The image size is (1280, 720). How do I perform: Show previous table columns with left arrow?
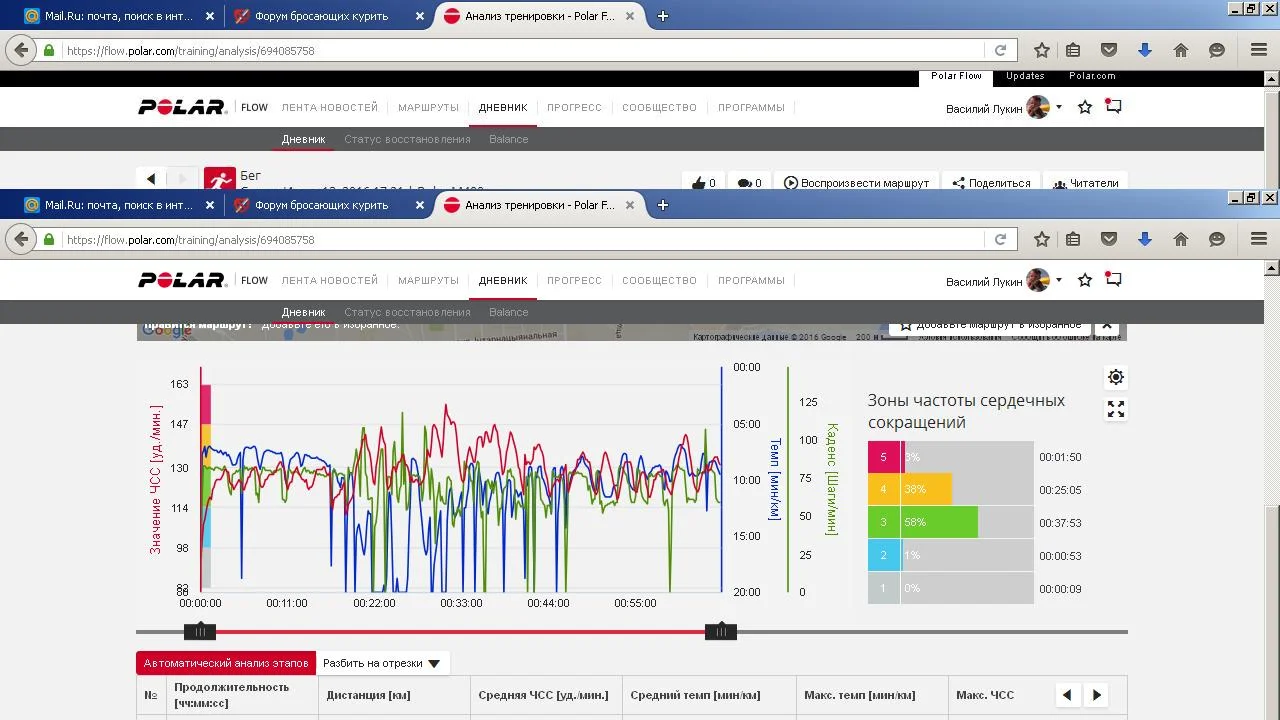click(1068, 695)
